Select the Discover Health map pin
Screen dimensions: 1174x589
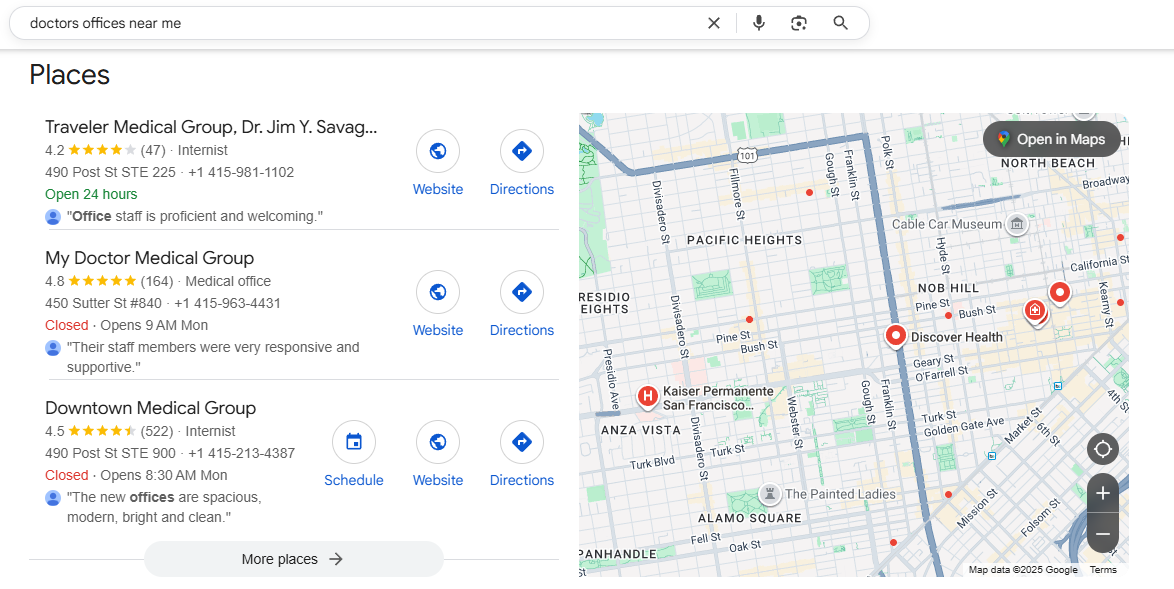(895, 335)
